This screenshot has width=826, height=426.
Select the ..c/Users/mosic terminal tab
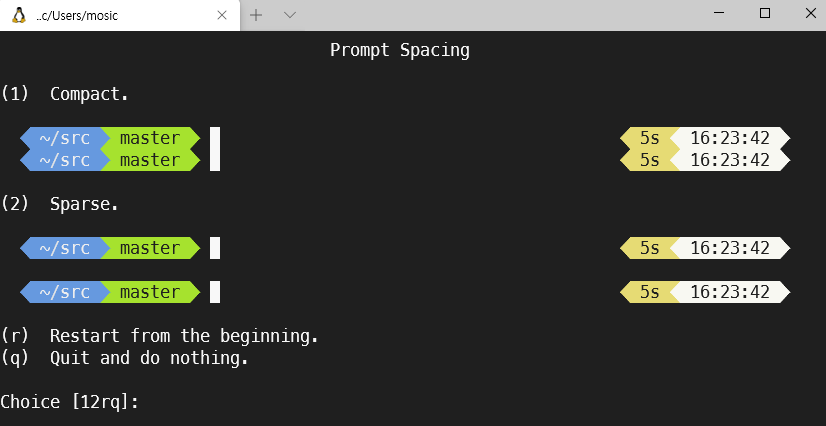[120, 15]
